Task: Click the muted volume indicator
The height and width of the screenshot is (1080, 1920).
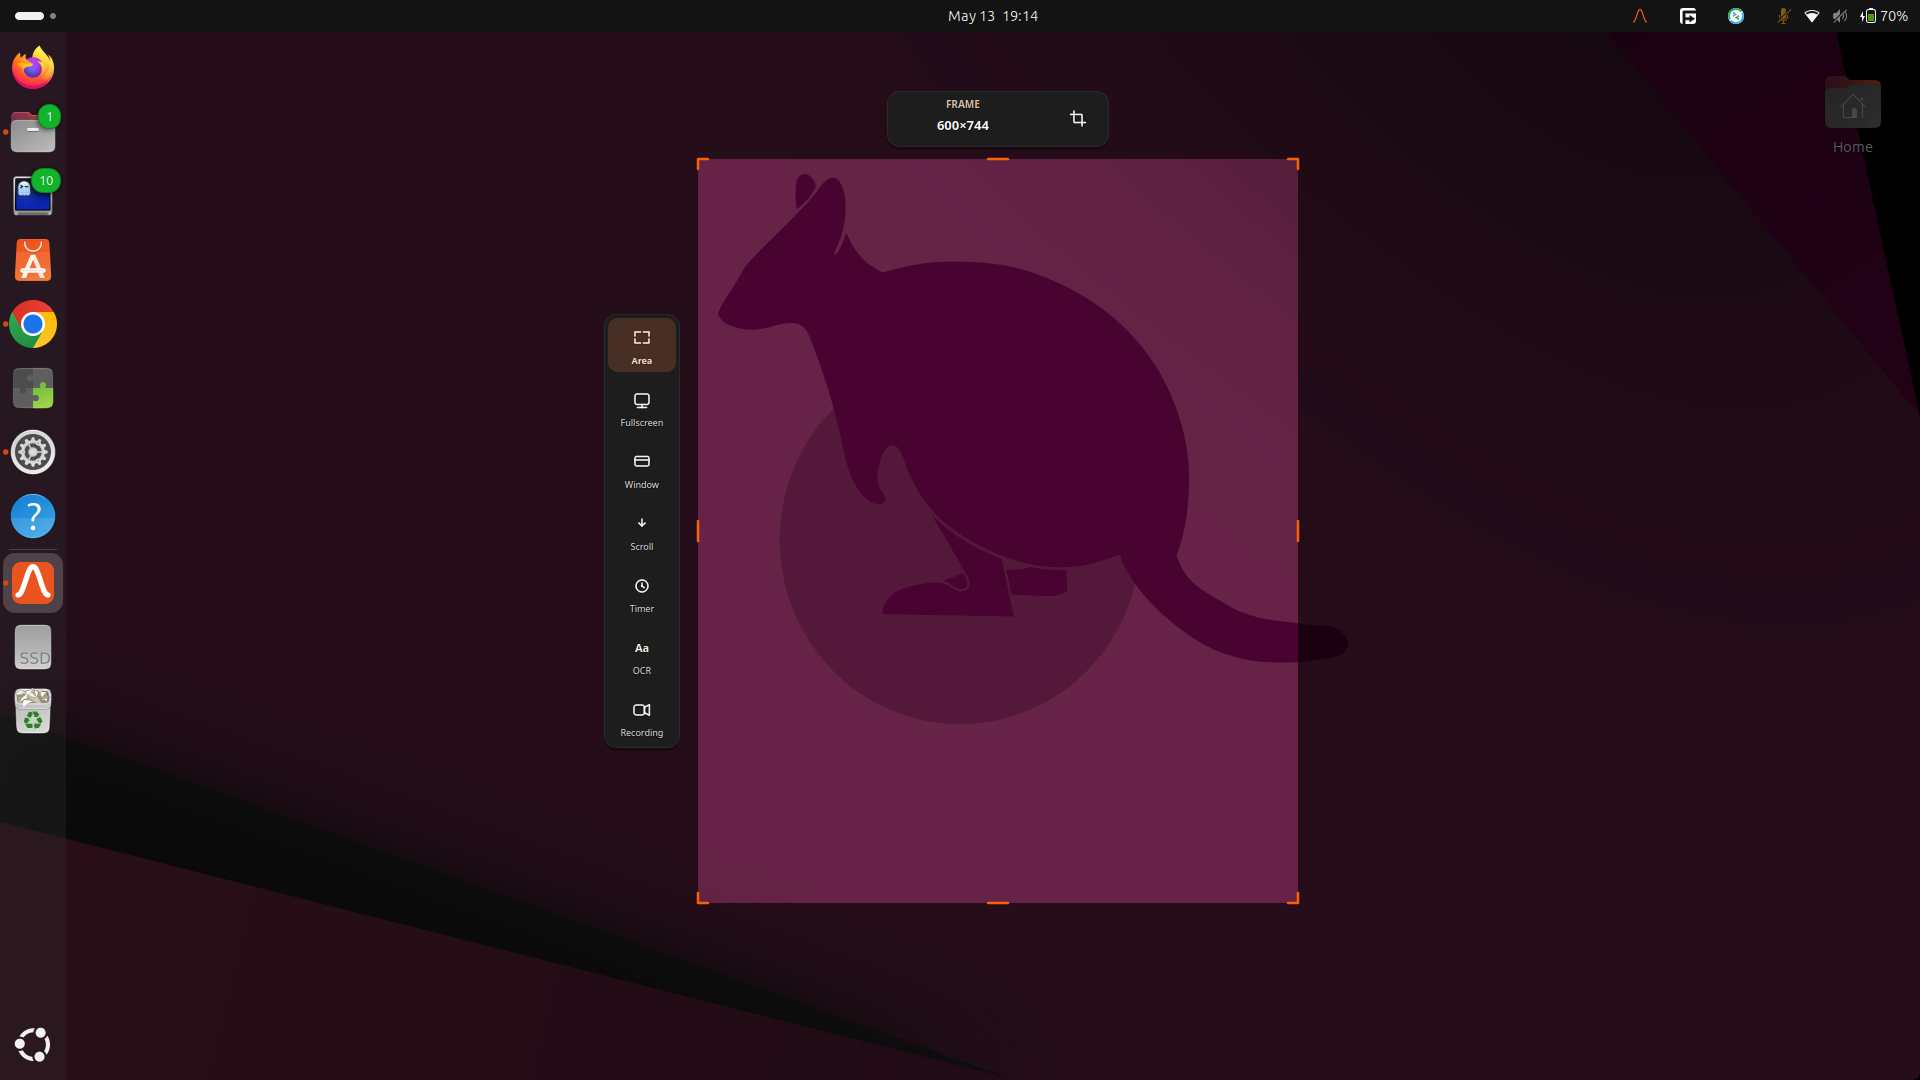Action: click(1840, 16)
